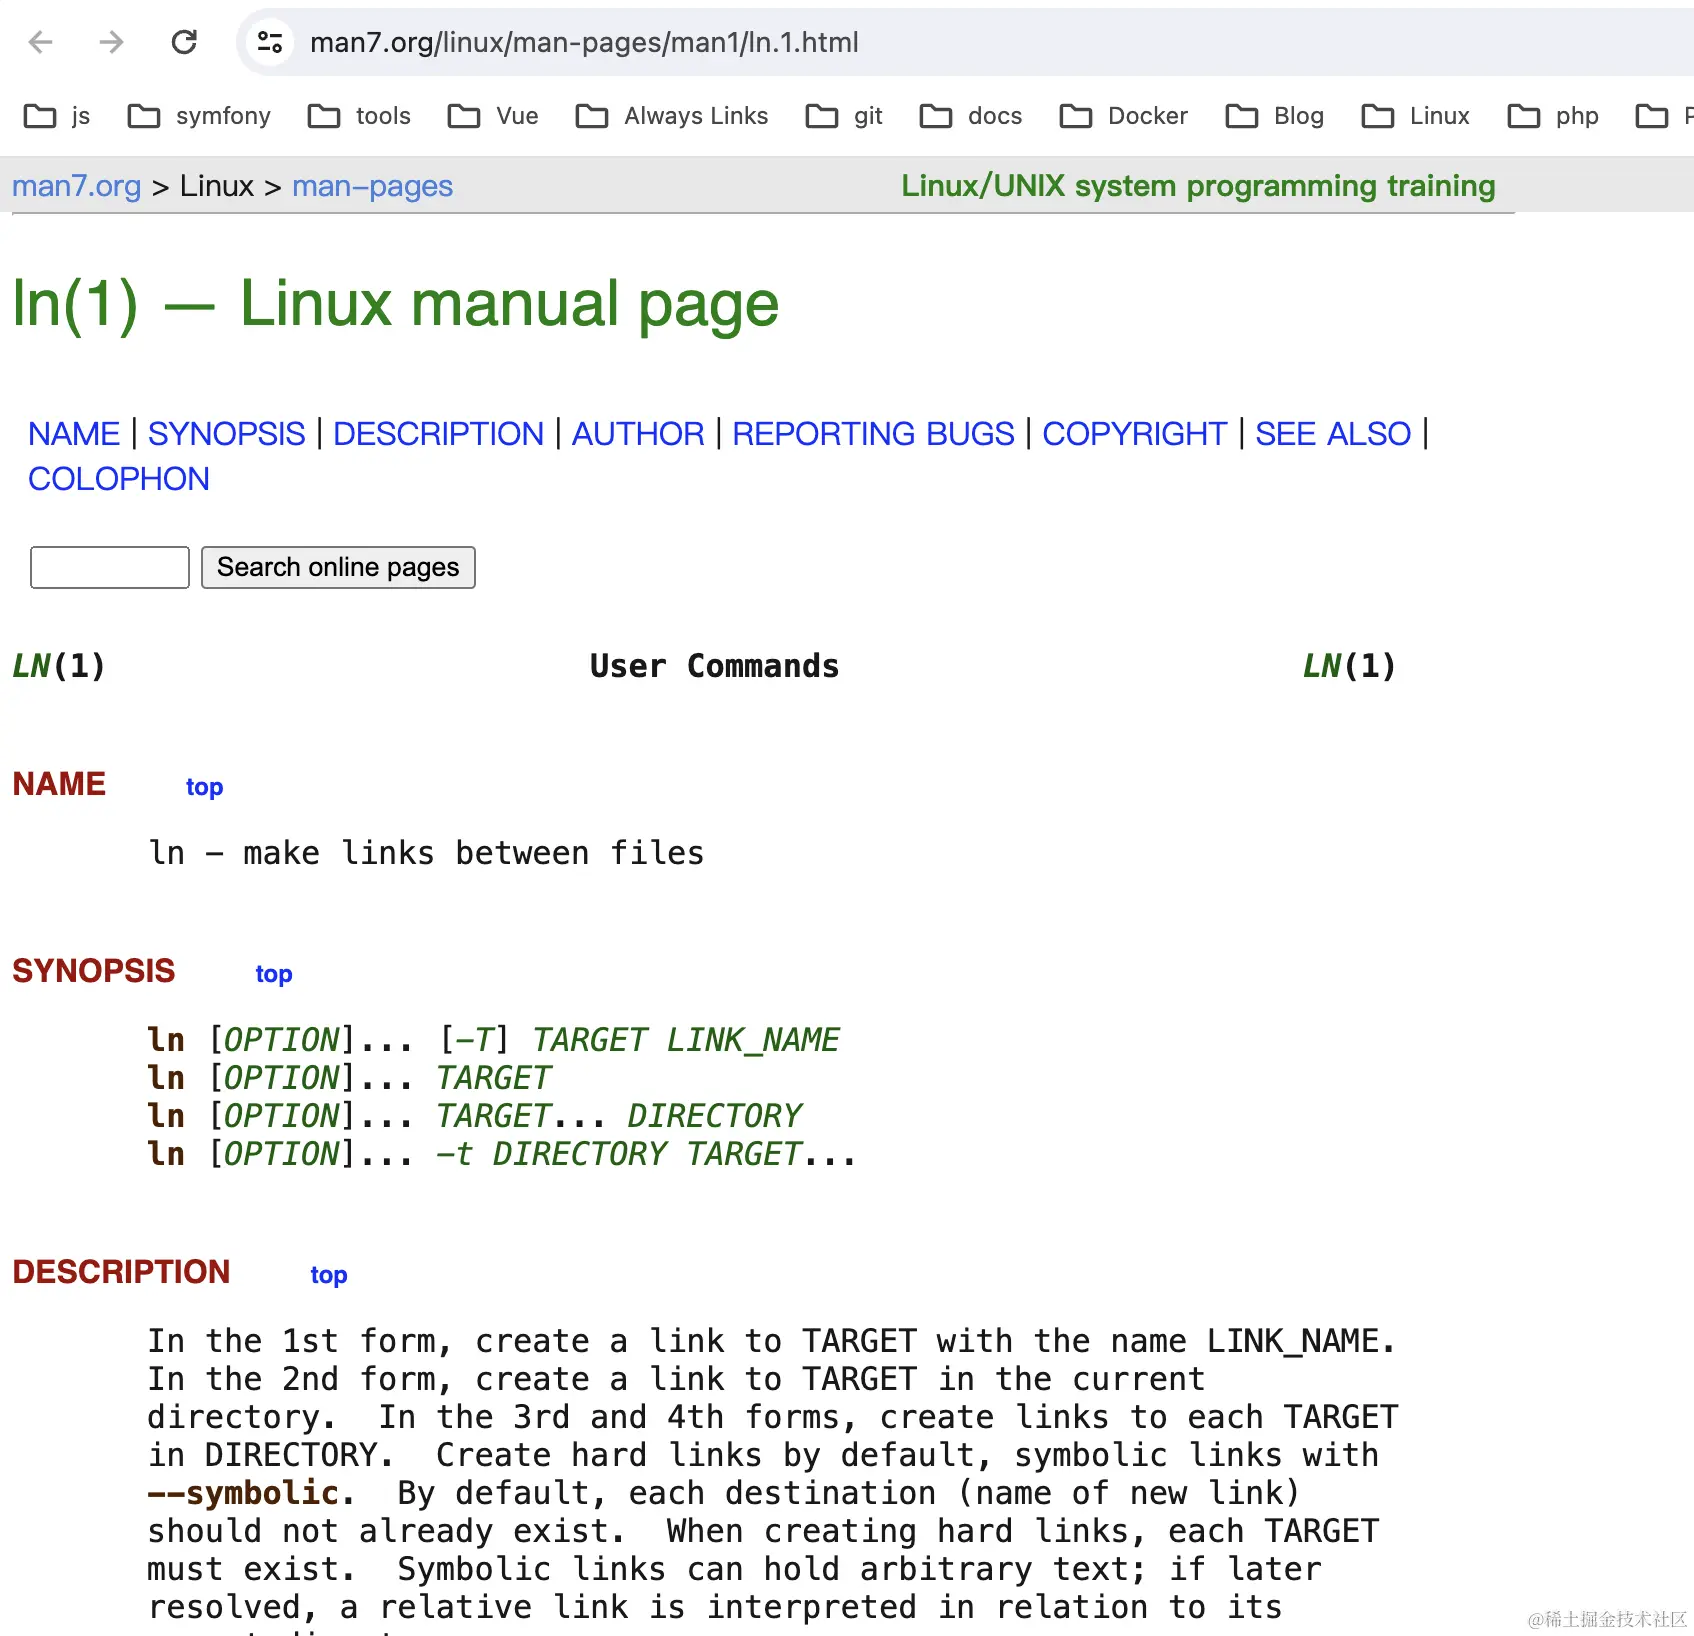Follow the man-pages breadcrumb link

click(x=372, y=186)
